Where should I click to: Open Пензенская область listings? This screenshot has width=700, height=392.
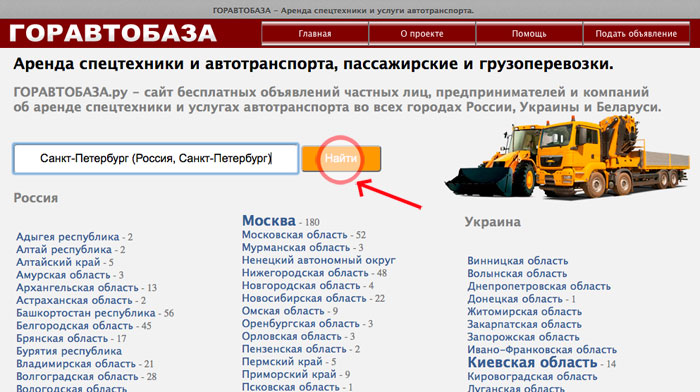[295, 349]
